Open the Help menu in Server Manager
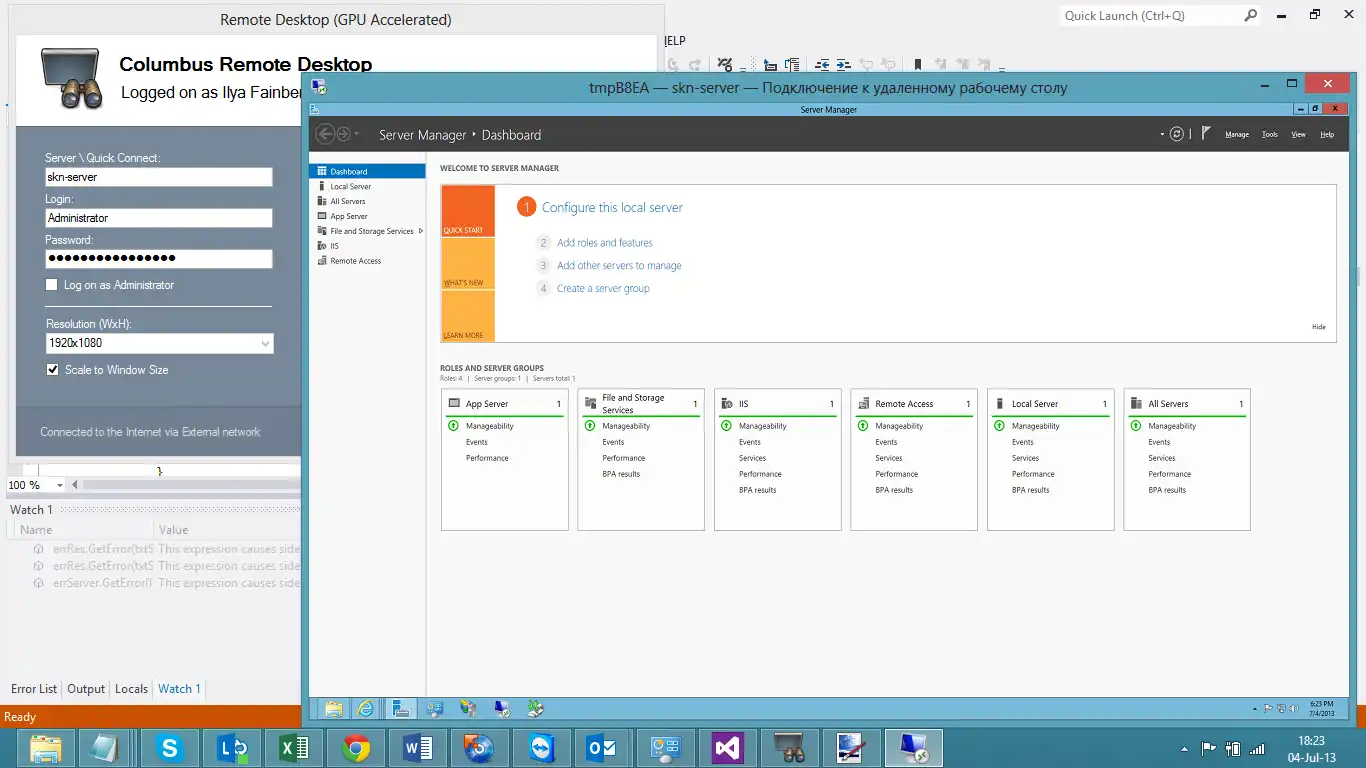This screenshot has height=768, width=1366. 1327,134
